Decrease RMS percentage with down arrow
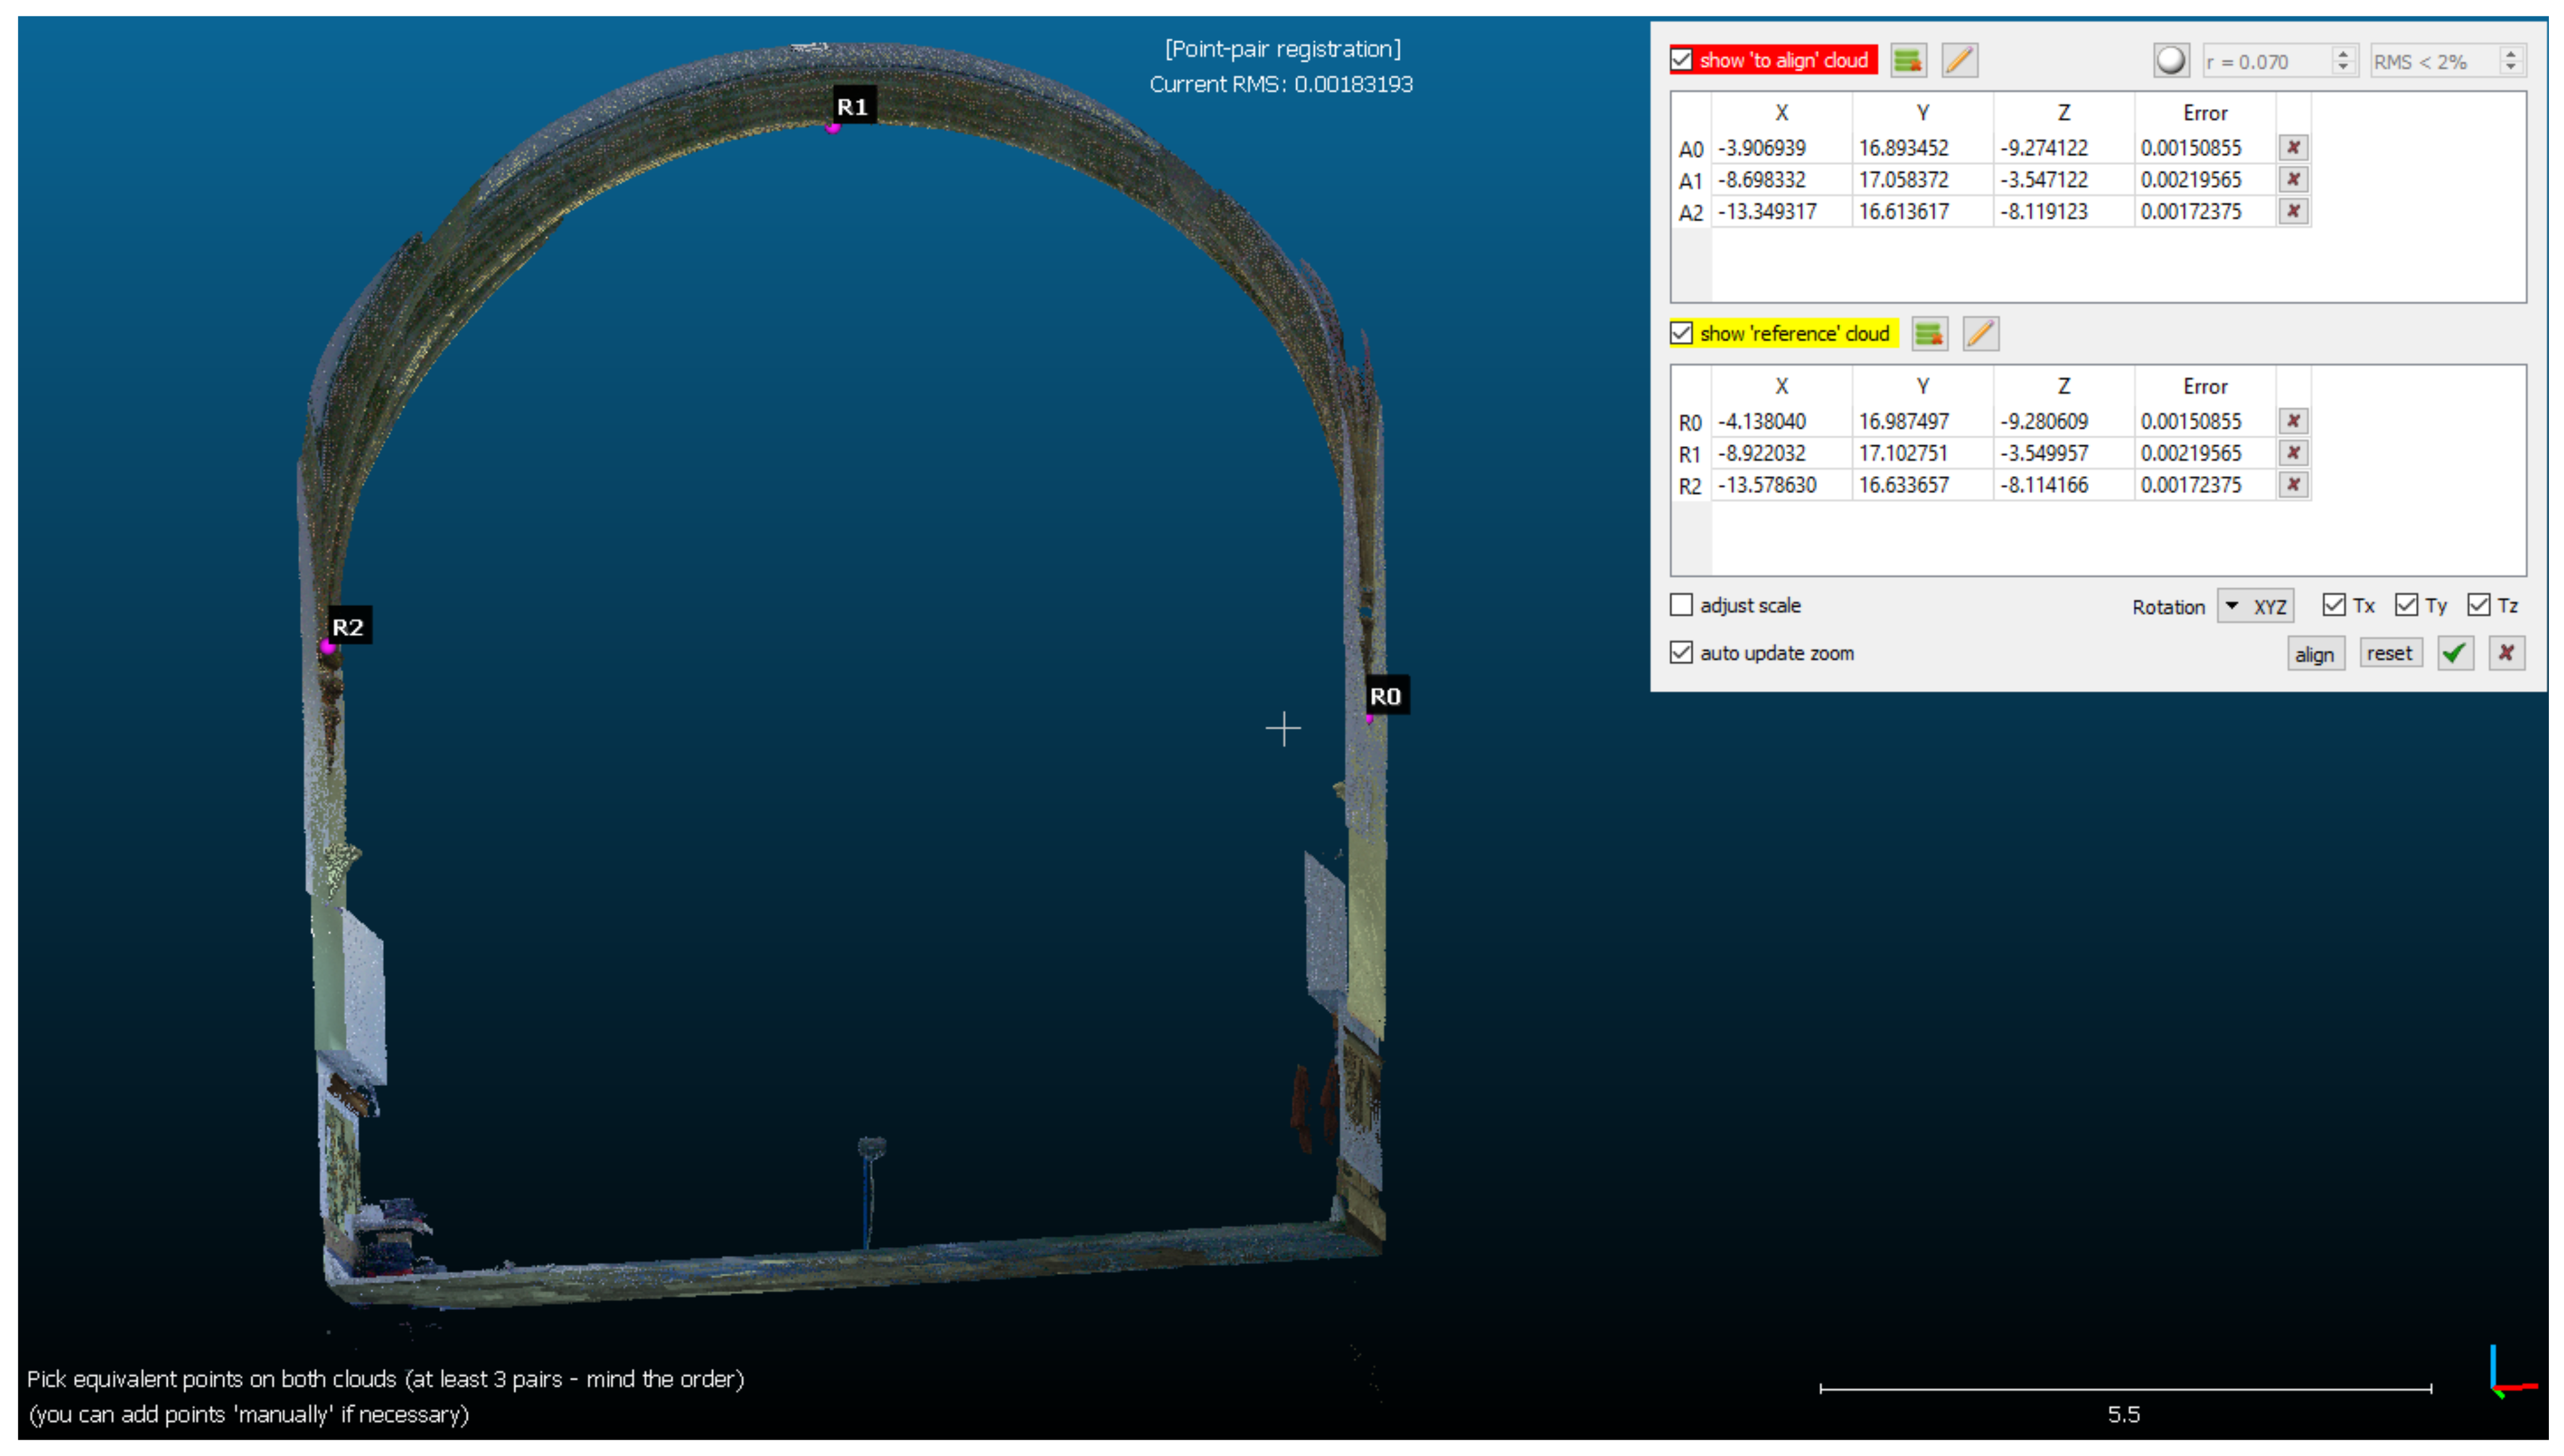Screen dimensions: 2564x1456 pyautogui.click(x=2511, y=68)
